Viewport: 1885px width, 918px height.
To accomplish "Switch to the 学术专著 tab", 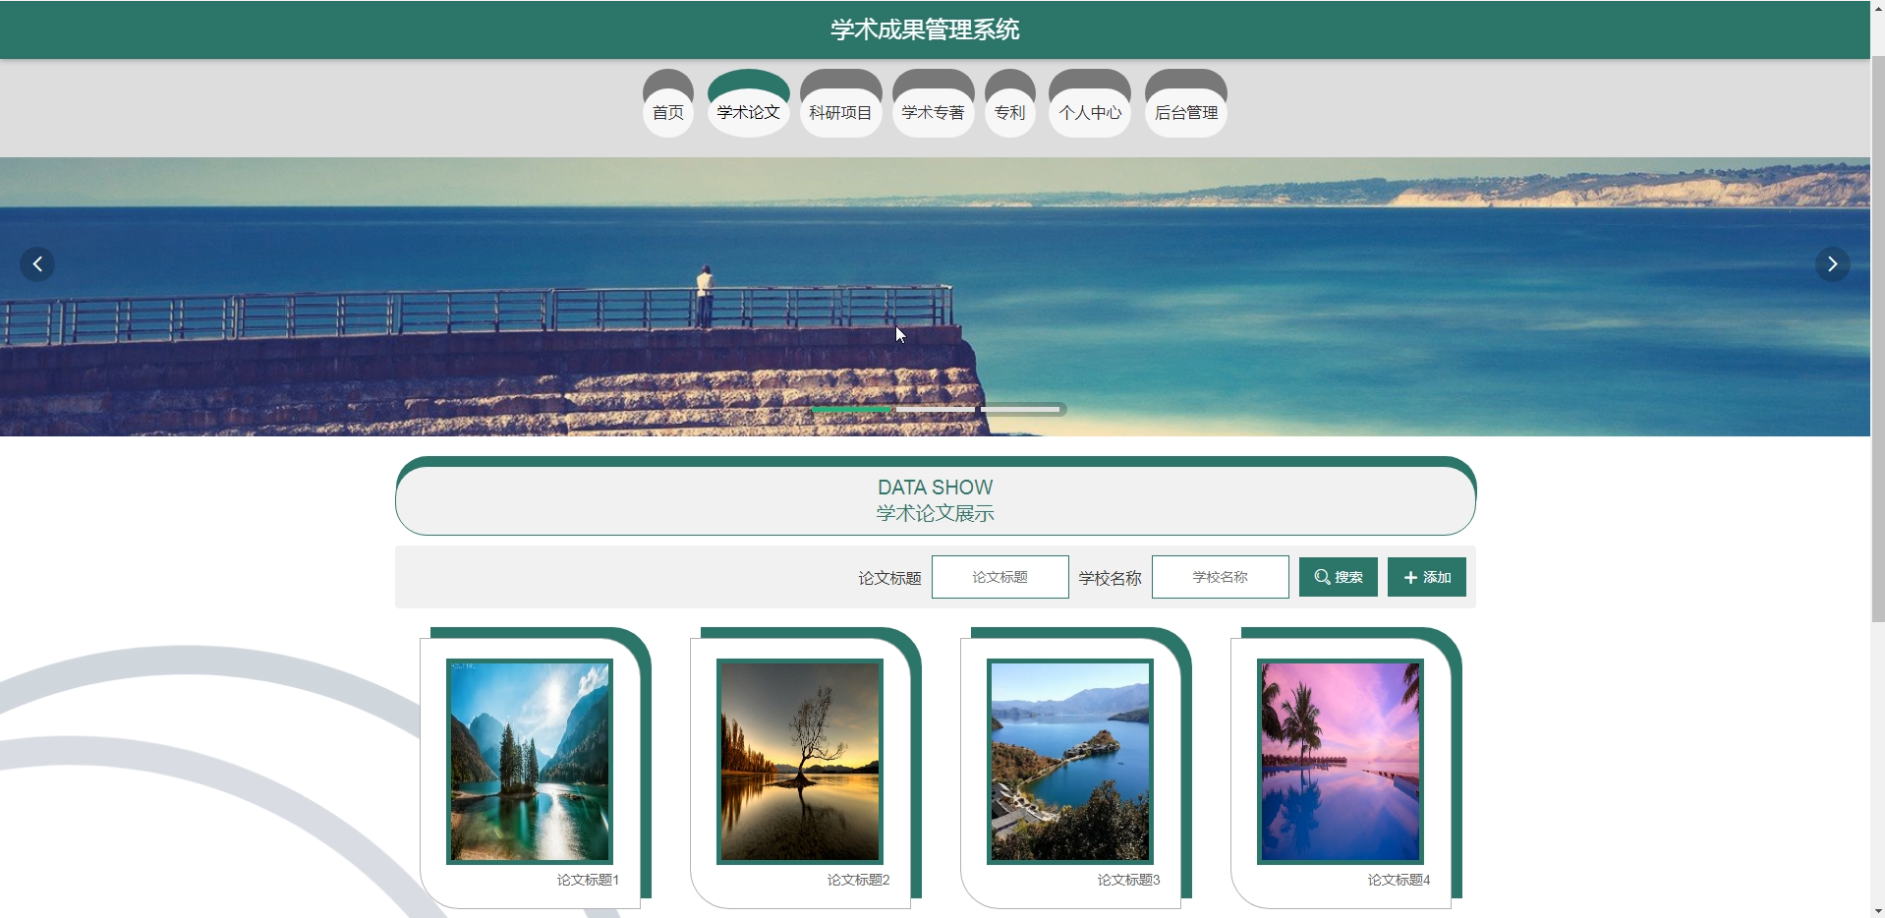I will 933,103.
